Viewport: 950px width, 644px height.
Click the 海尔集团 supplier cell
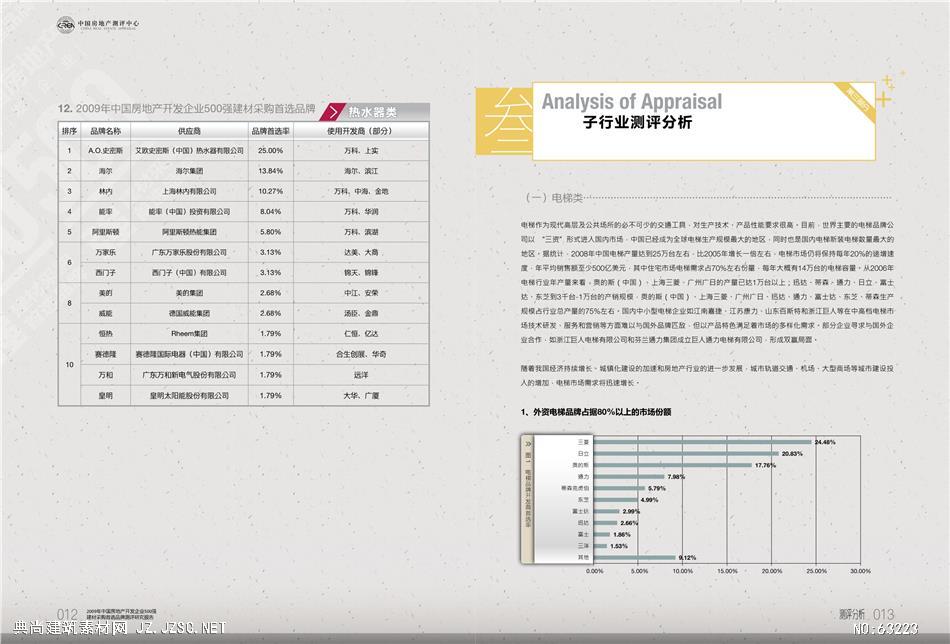[189, 171]
